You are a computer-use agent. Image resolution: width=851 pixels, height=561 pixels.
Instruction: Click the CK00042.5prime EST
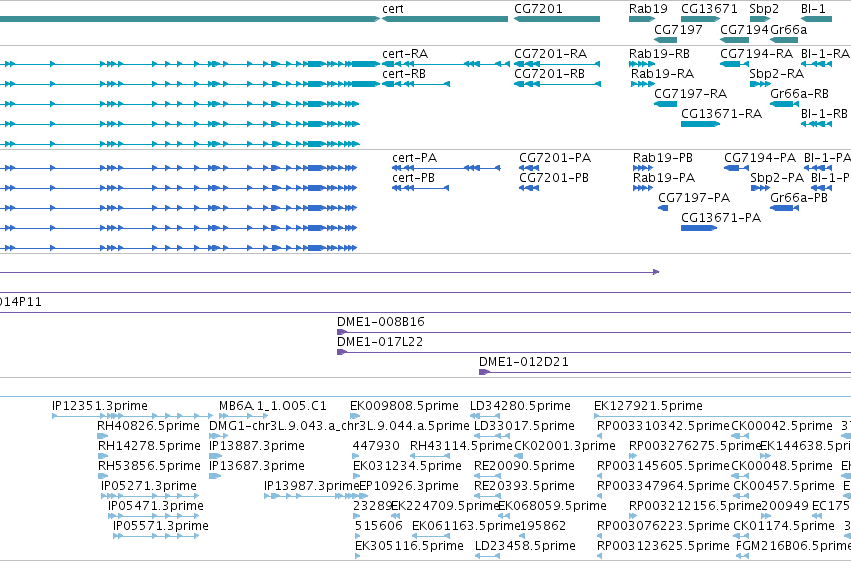[740, 436]
